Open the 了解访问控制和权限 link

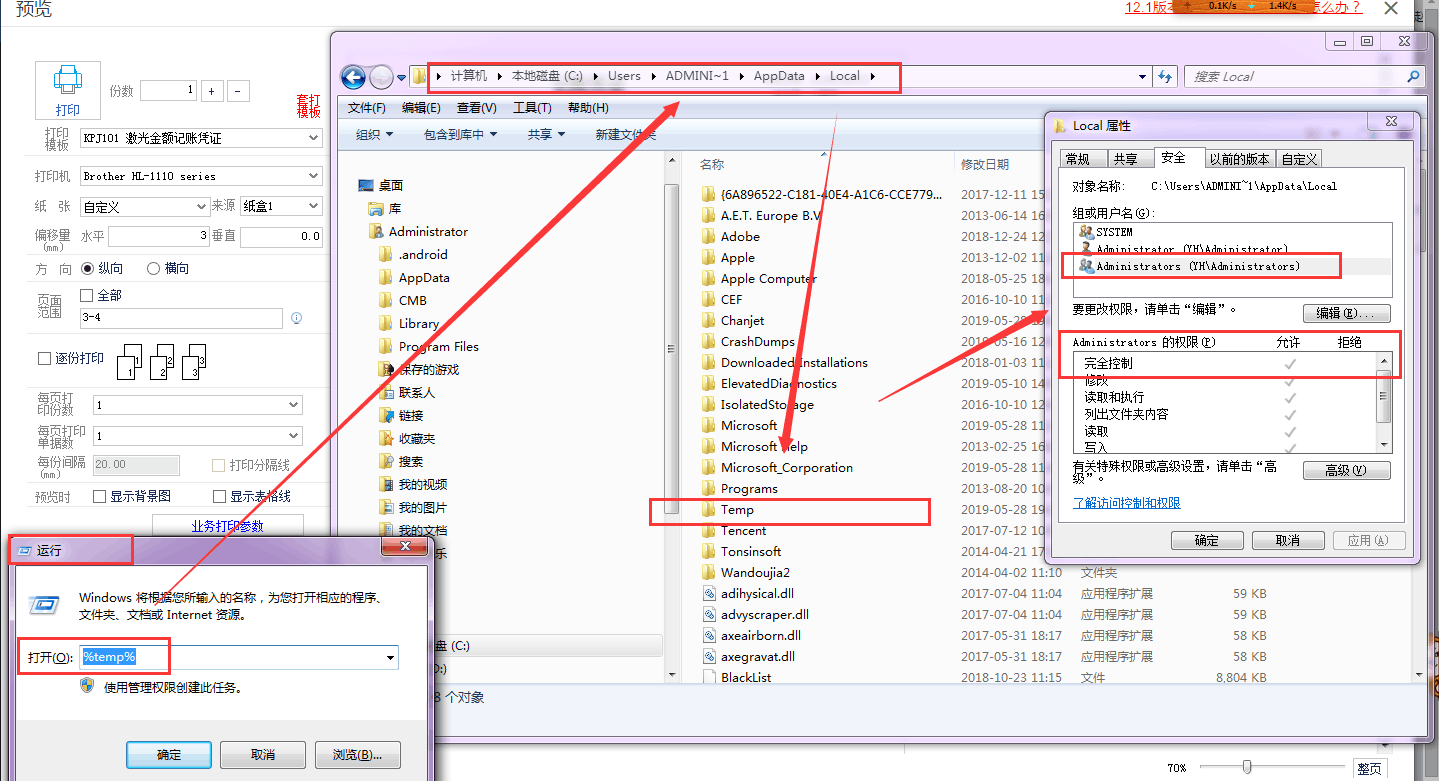click(1127, 503)
